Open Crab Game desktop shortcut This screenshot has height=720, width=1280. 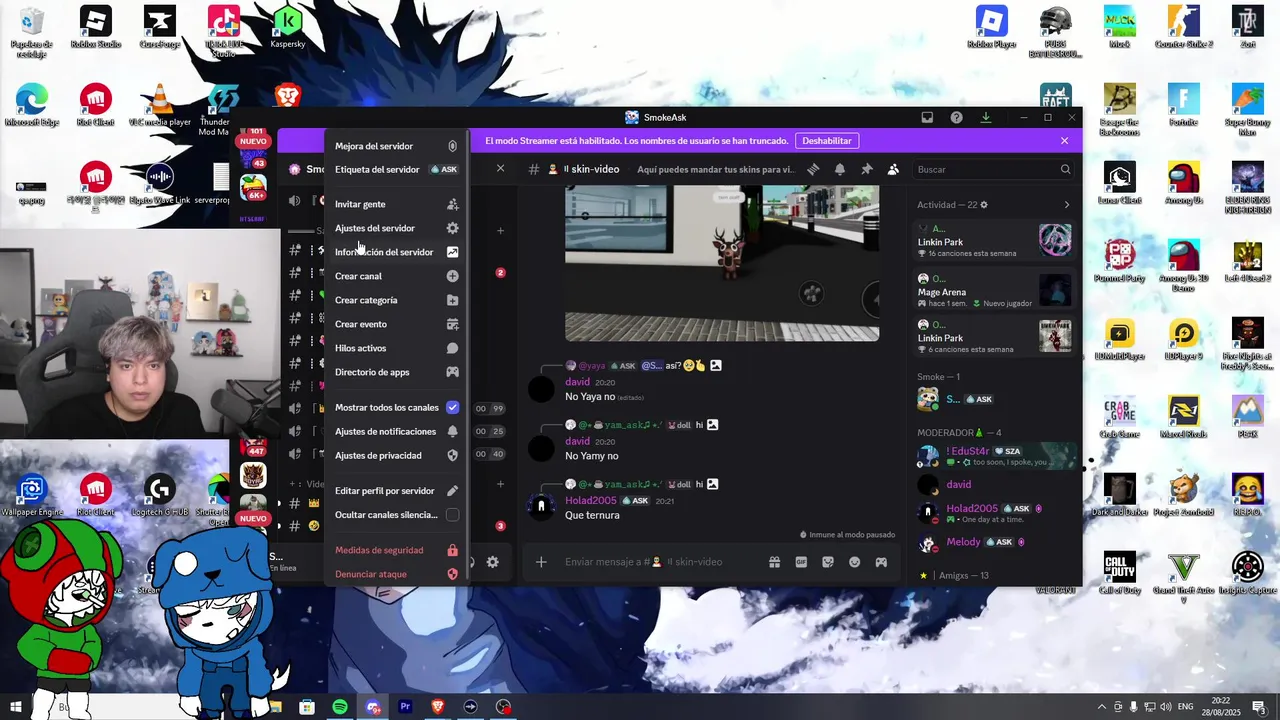pos(1120,418)
